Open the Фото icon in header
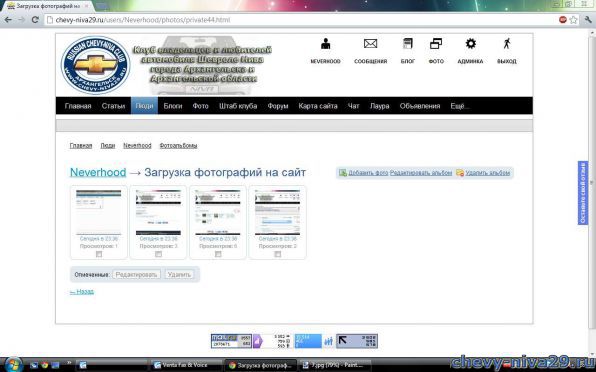Viewport: 596px width, 372px height. (x=436, y=44)
